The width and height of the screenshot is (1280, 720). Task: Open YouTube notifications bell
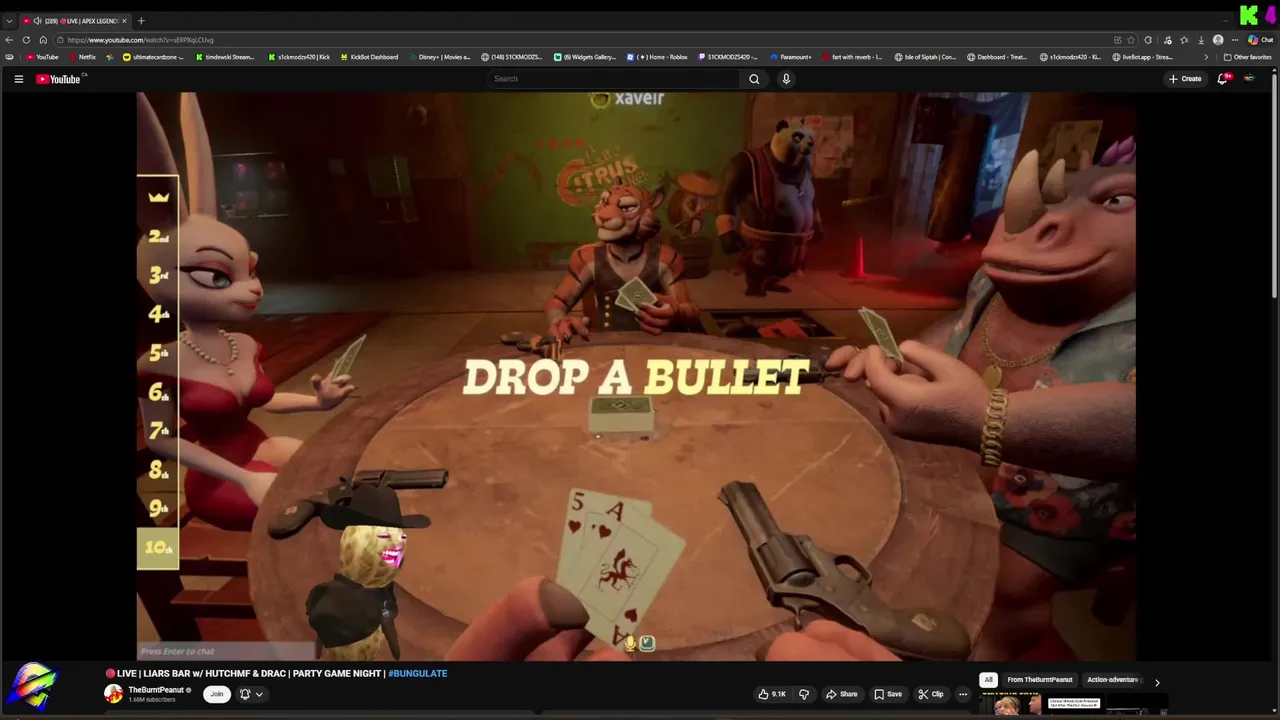click(1222, 79)
